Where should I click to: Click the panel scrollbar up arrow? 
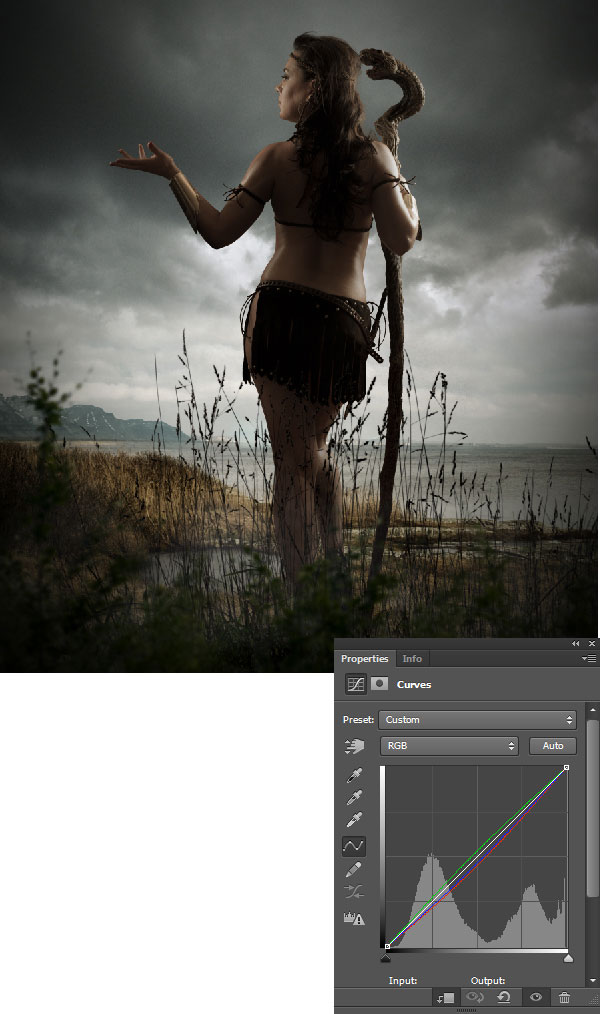tap(592, 710)
